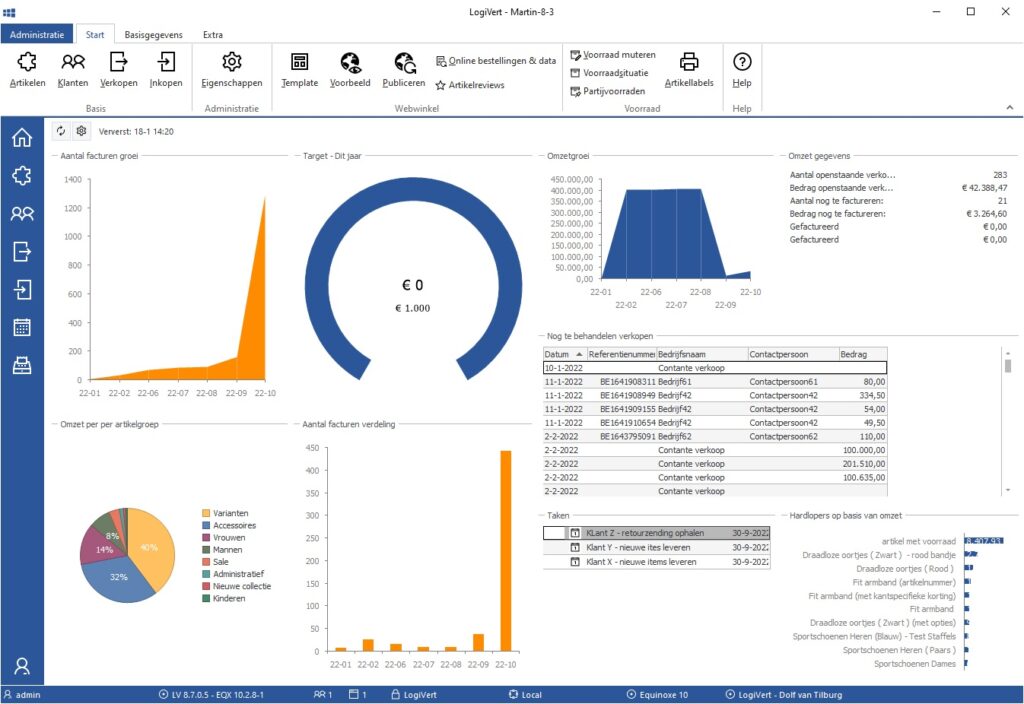Select task Klant Y - nieuwe ites leveren

tap(656, 547)
